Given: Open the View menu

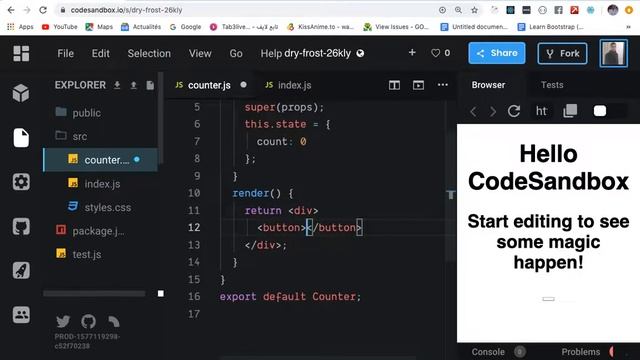Looking at the screenshot, I should click(200, 53).
